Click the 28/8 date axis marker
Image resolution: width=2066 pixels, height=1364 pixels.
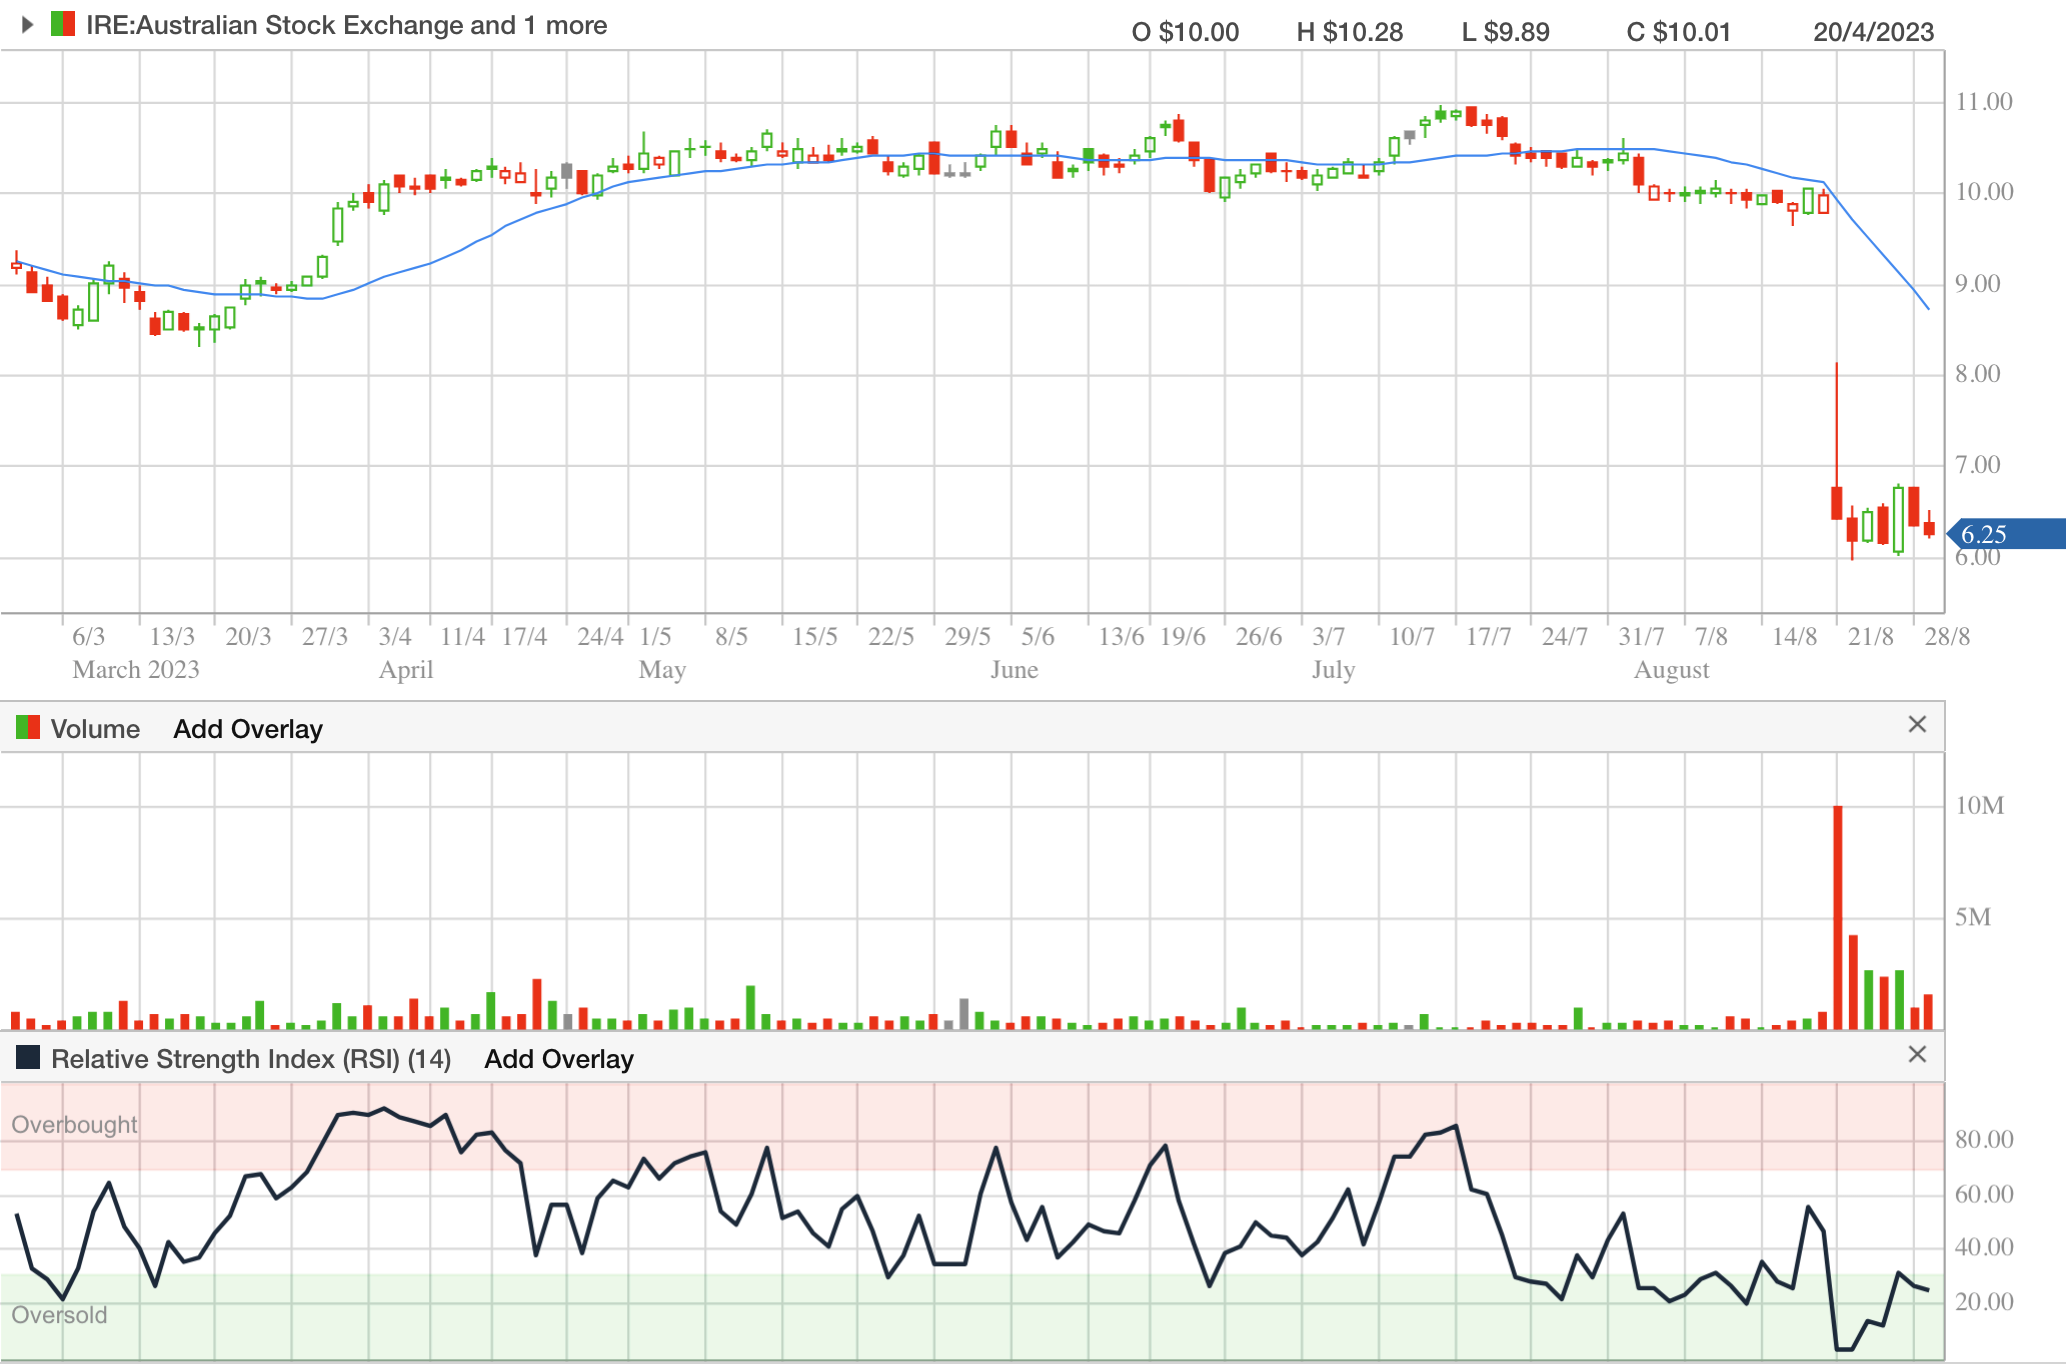pyautogui.click(x=1946, y=637)
